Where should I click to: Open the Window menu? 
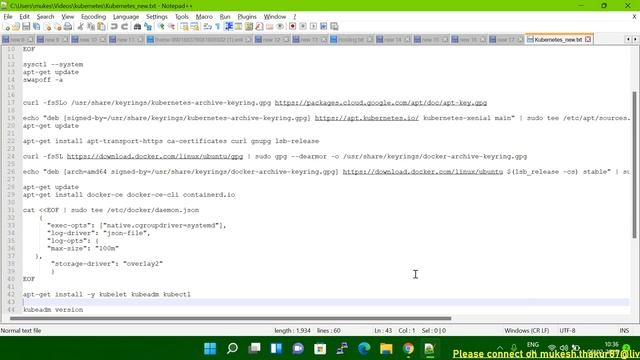click(x=275, y=17)
